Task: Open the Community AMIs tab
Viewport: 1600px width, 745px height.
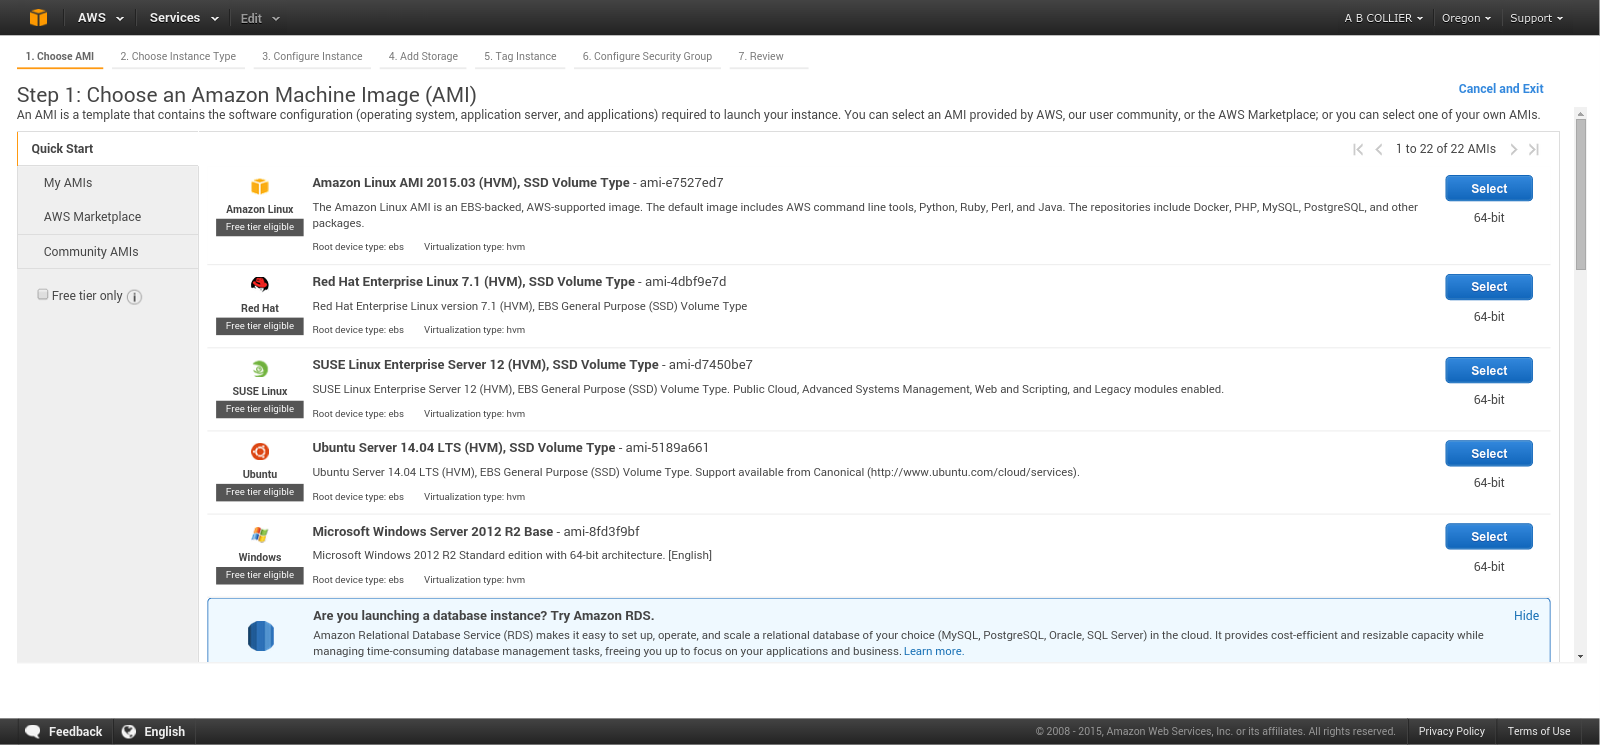Action: 91,252
